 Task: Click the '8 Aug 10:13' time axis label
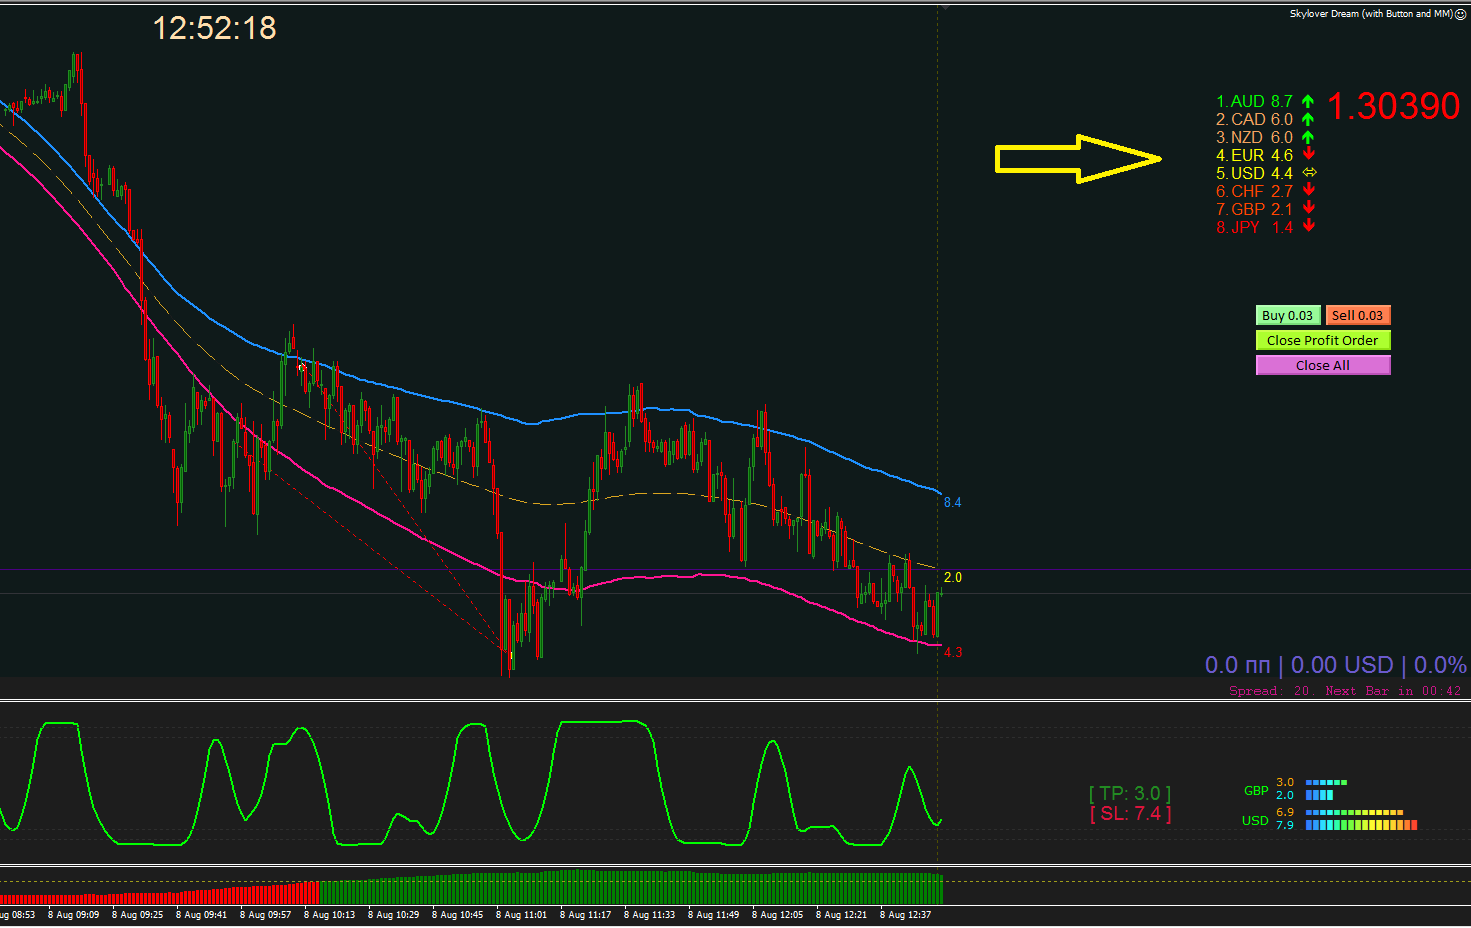tap(330, 915)
